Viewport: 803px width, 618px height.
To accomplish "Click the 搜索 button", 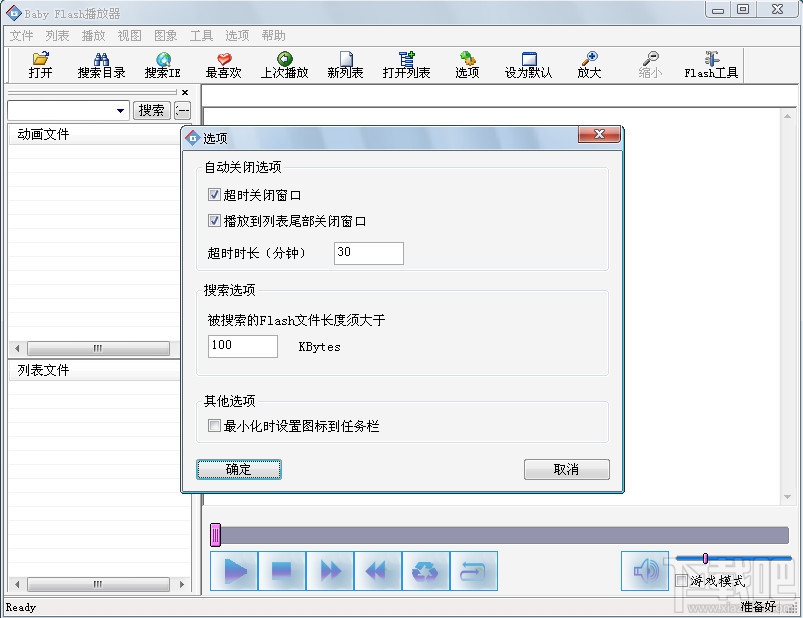I will point(152,110).
